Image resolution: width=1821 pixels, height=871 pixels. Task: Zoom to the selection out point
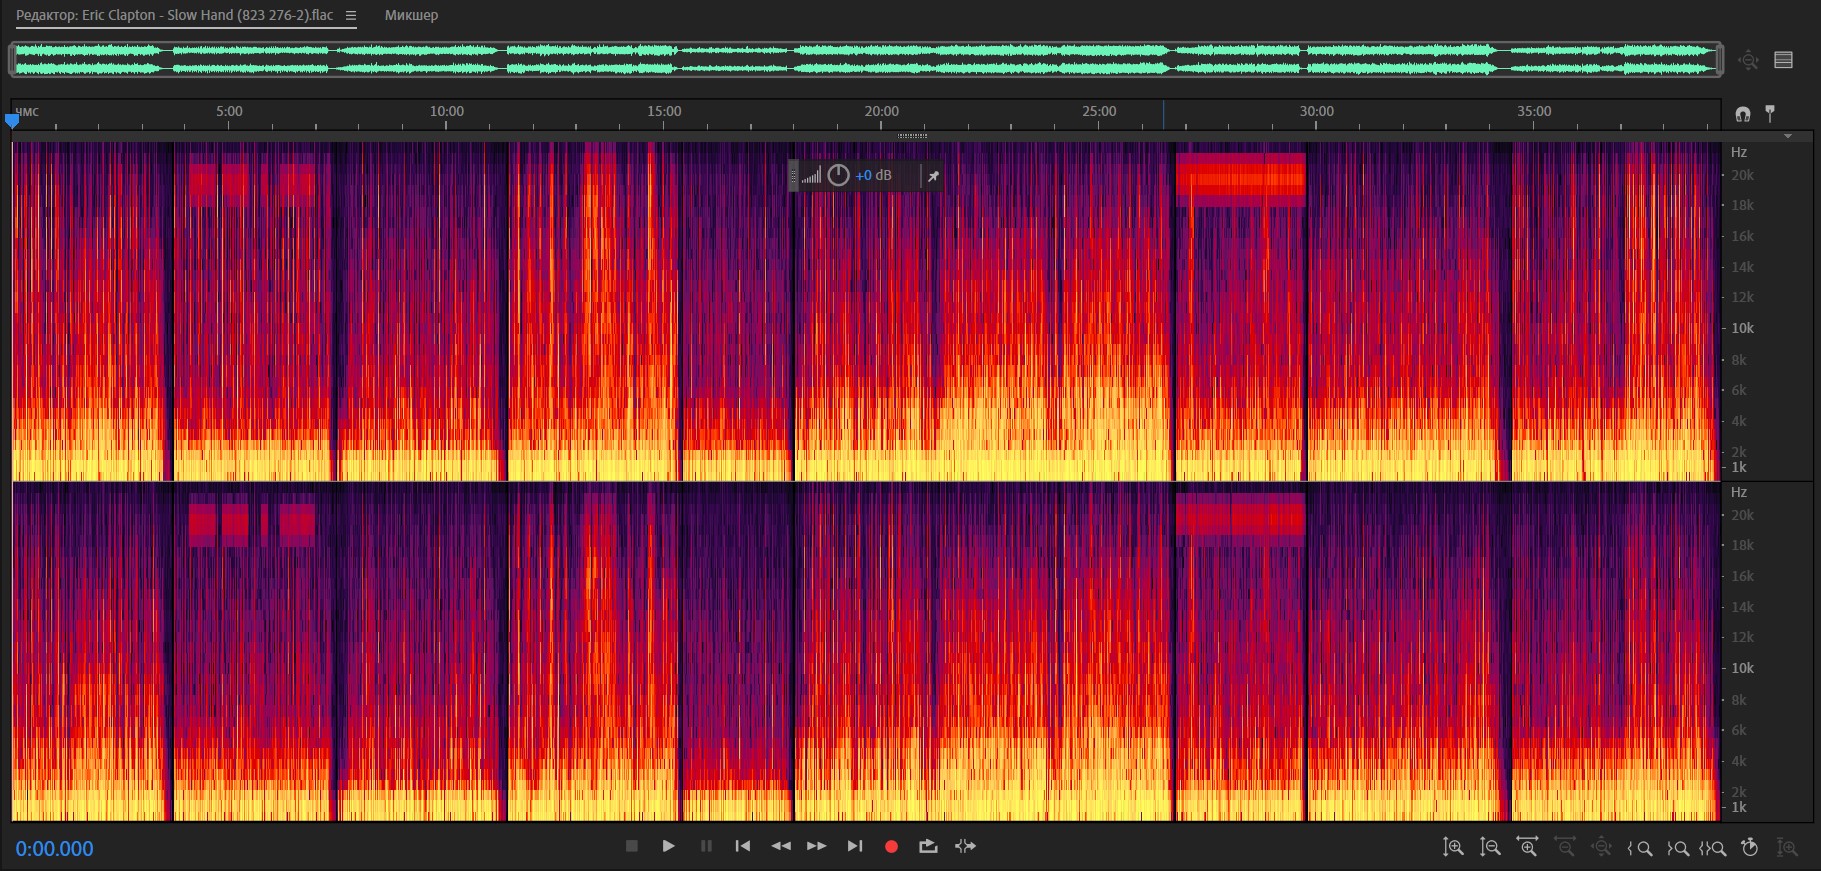click(1678, 848)
